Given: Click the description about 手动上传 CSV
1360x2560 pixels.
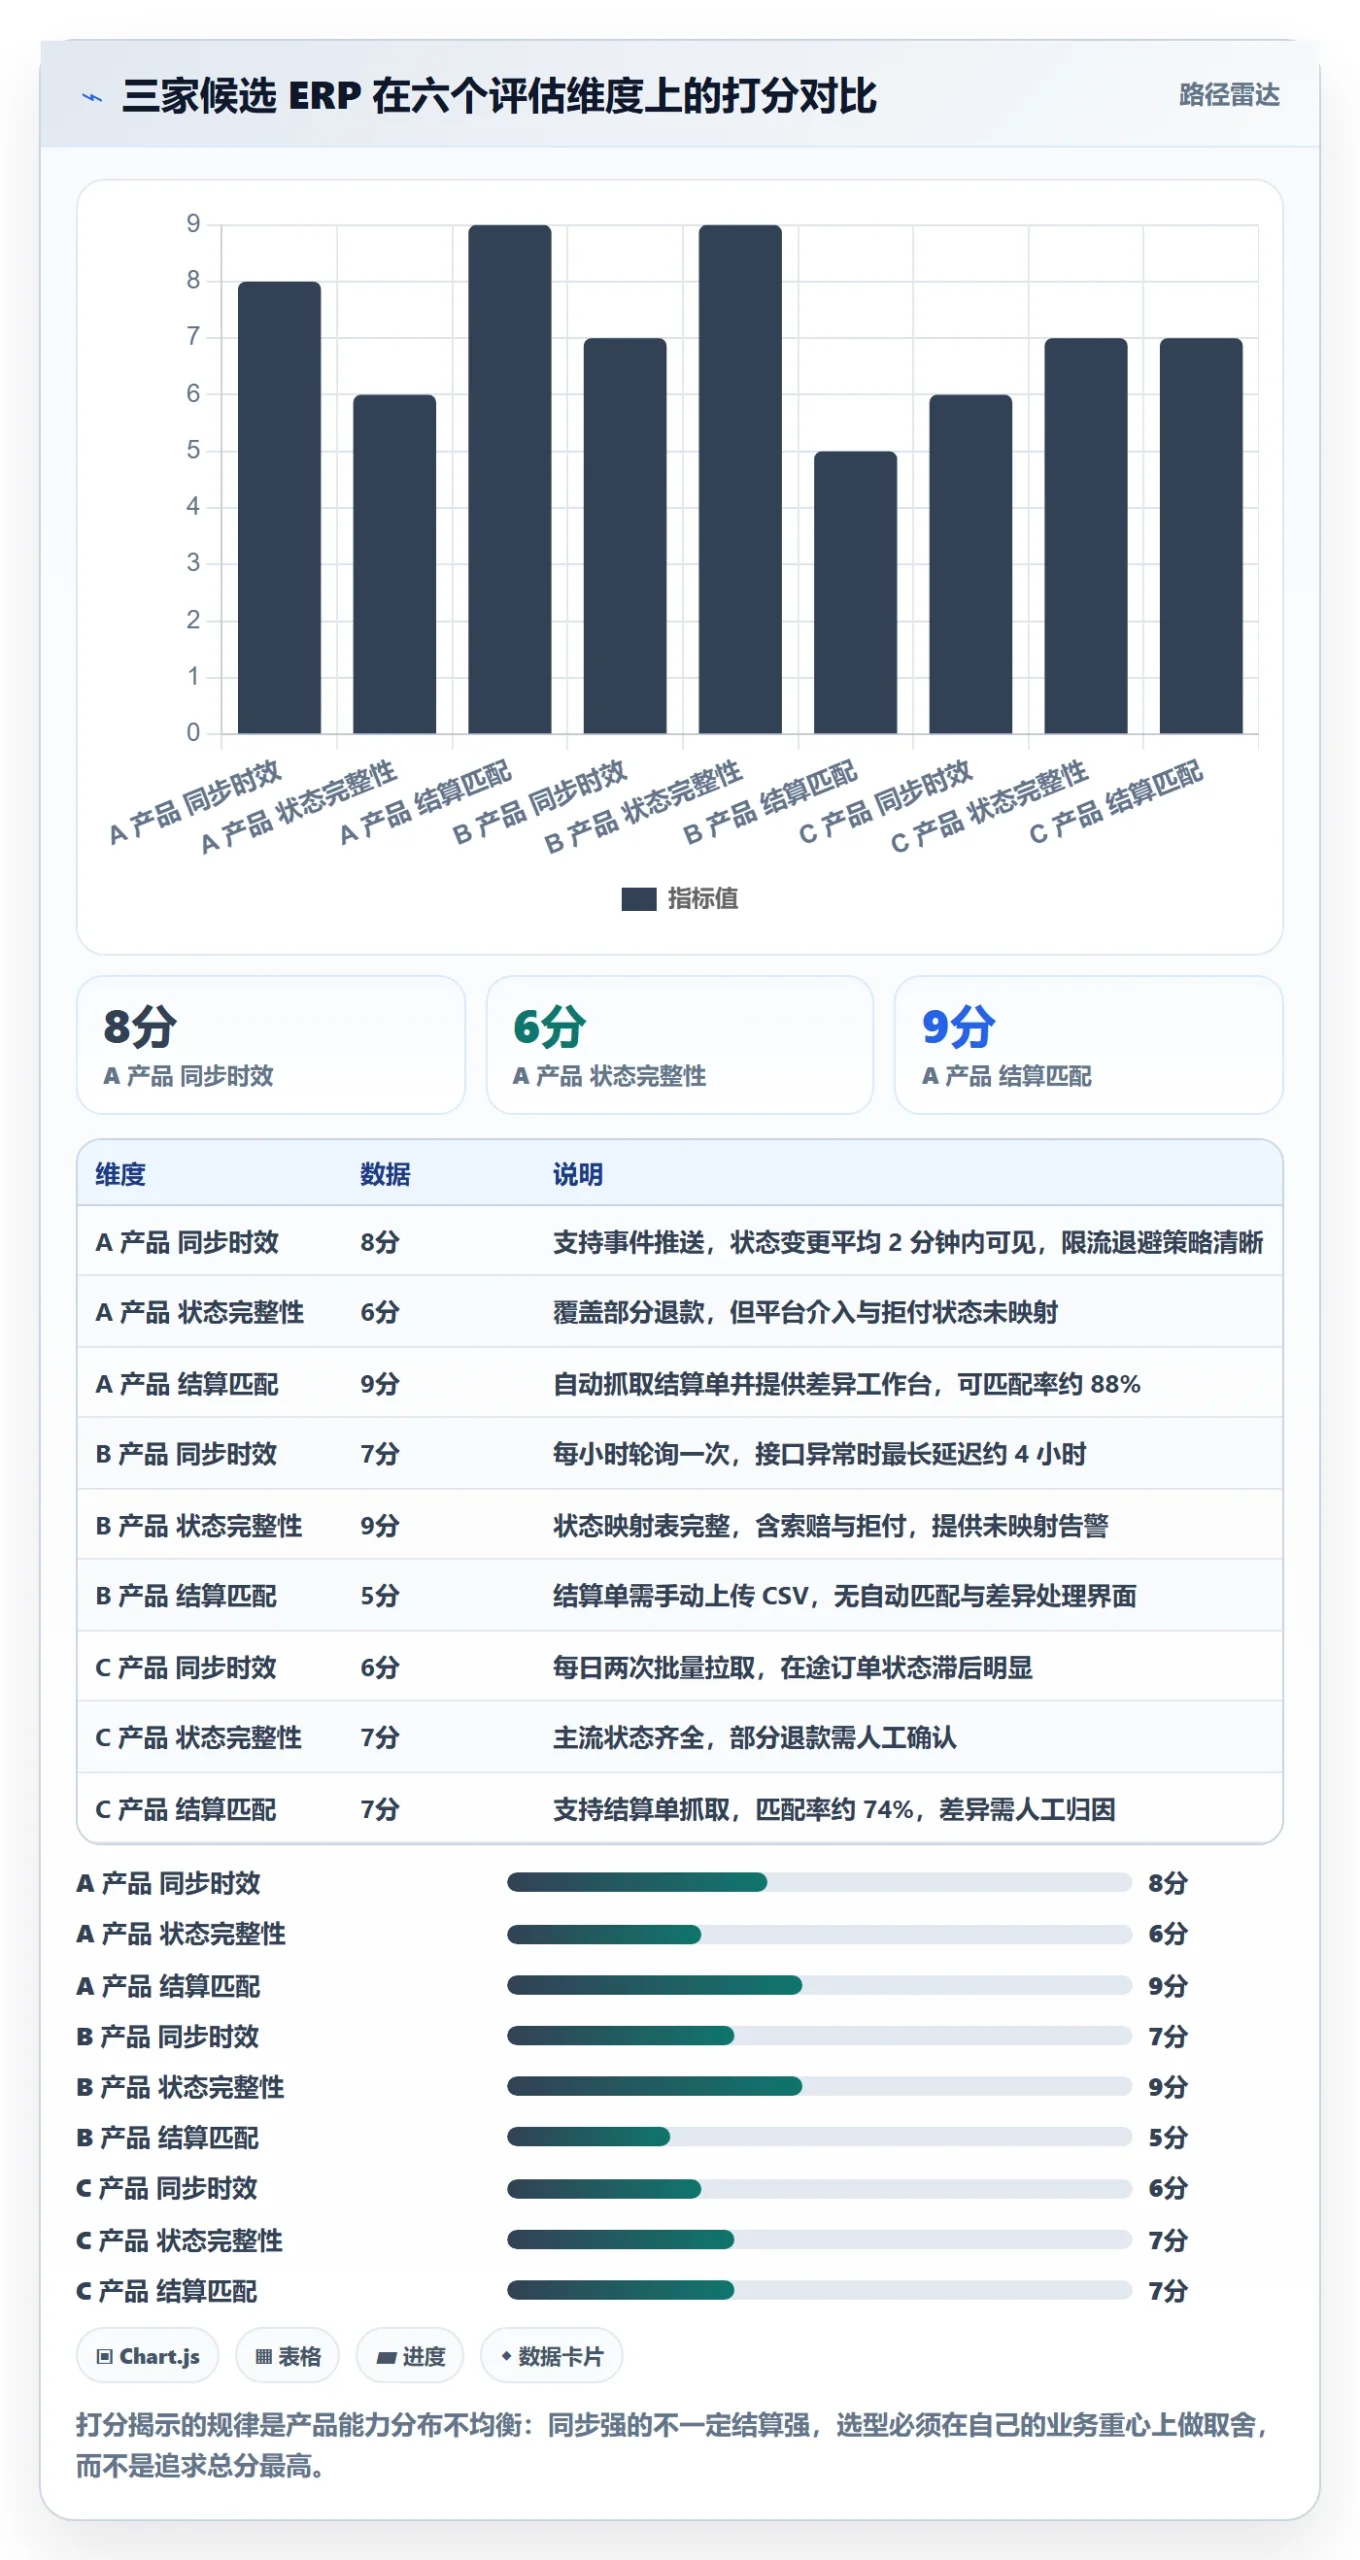Looking at the screenshot, I should tap(845, 1595).
